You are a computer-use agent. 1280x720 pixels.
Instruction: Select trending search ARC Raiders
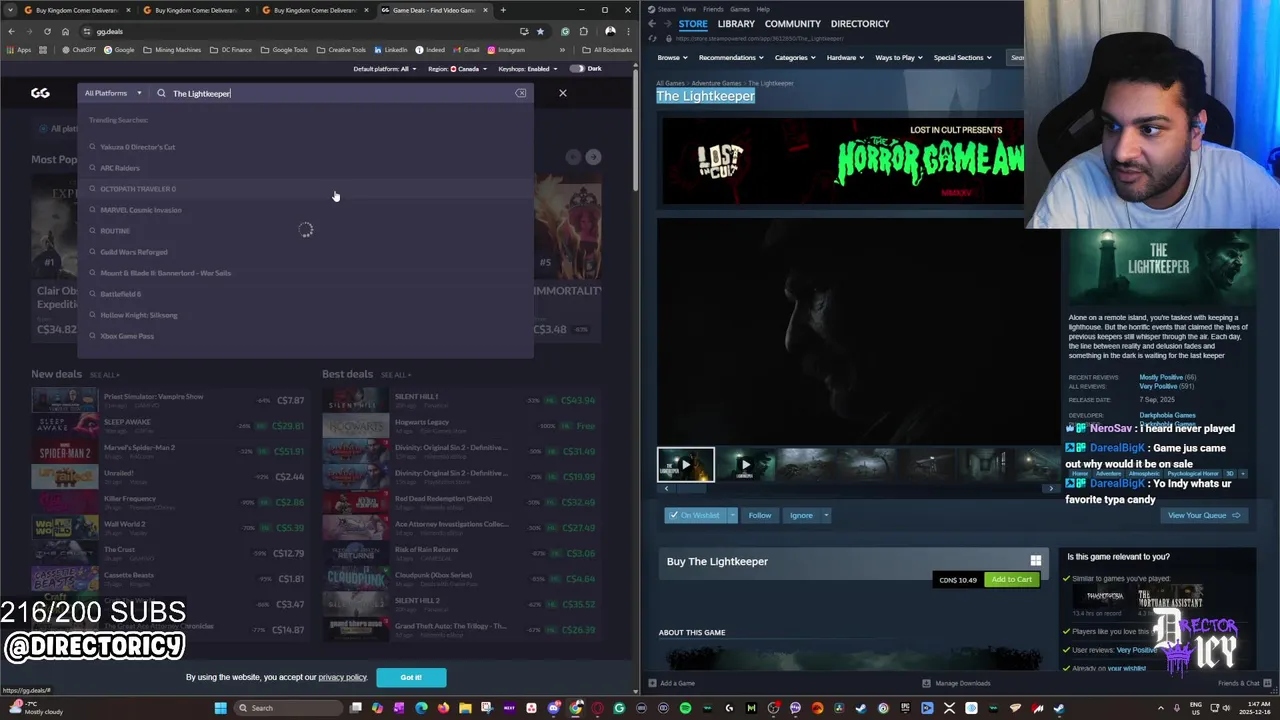click(x=120, y=168)
